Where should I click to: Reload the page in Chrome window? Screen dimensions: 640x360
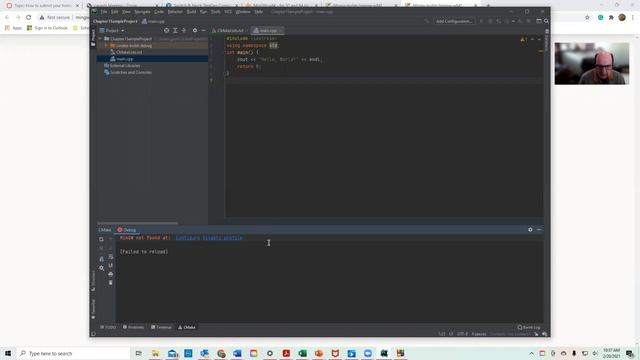(x=29, y=18)
